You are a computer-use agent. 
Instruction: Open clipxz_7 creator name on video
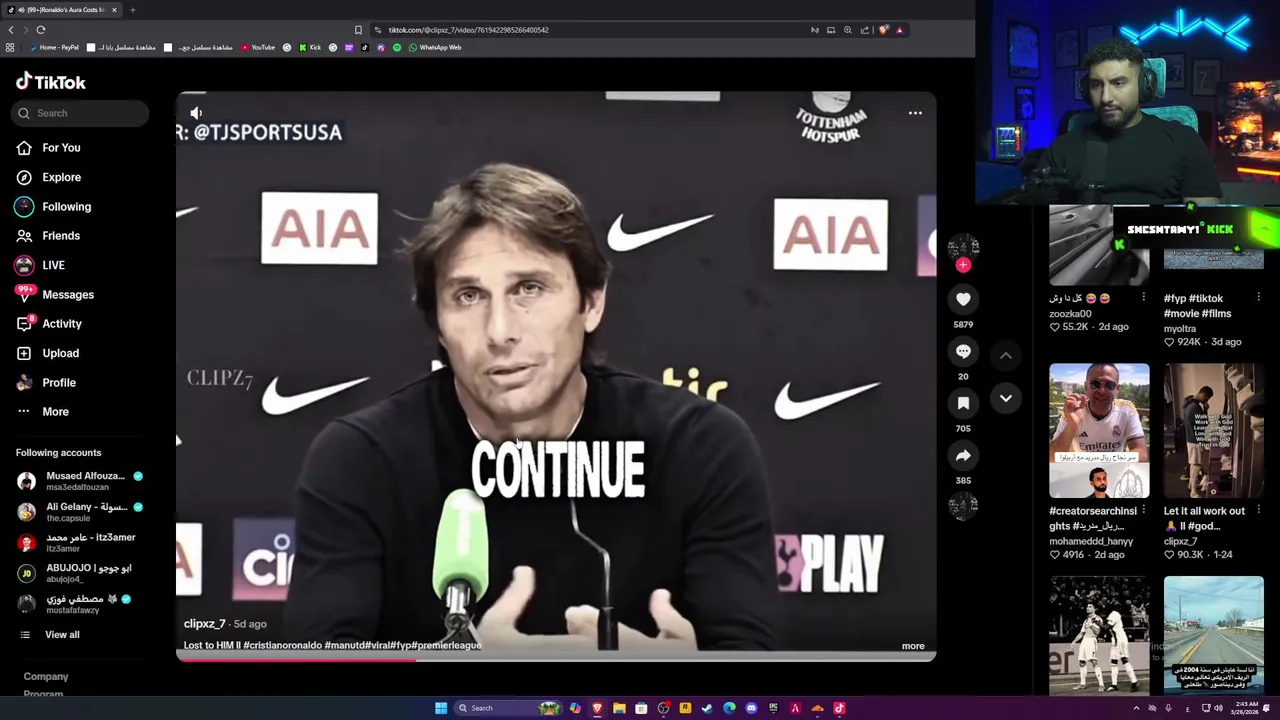tap(204, 624)
